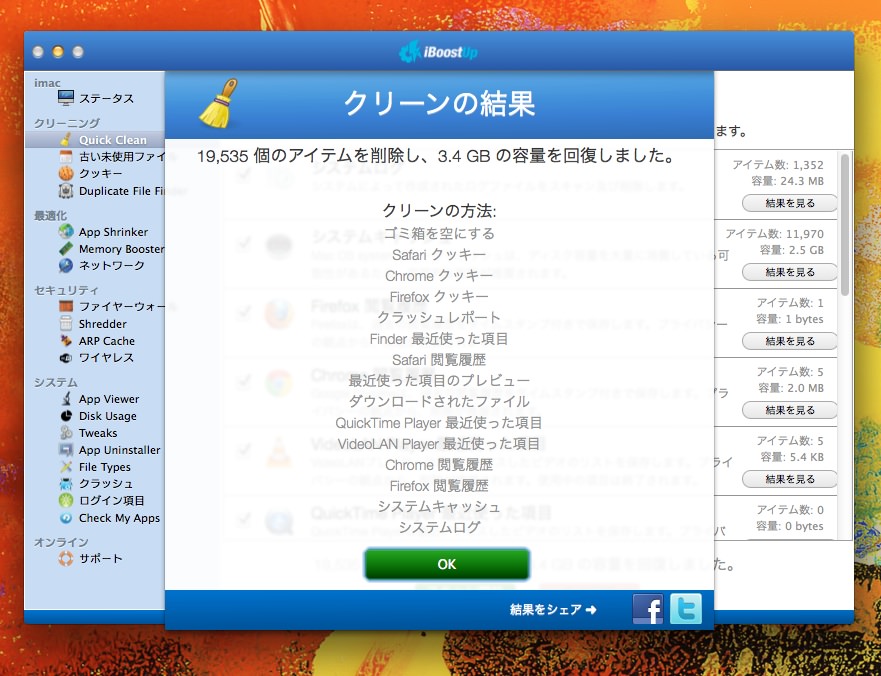Click 結果を見る for the 2.0 MB row

(x=789, y=410)
